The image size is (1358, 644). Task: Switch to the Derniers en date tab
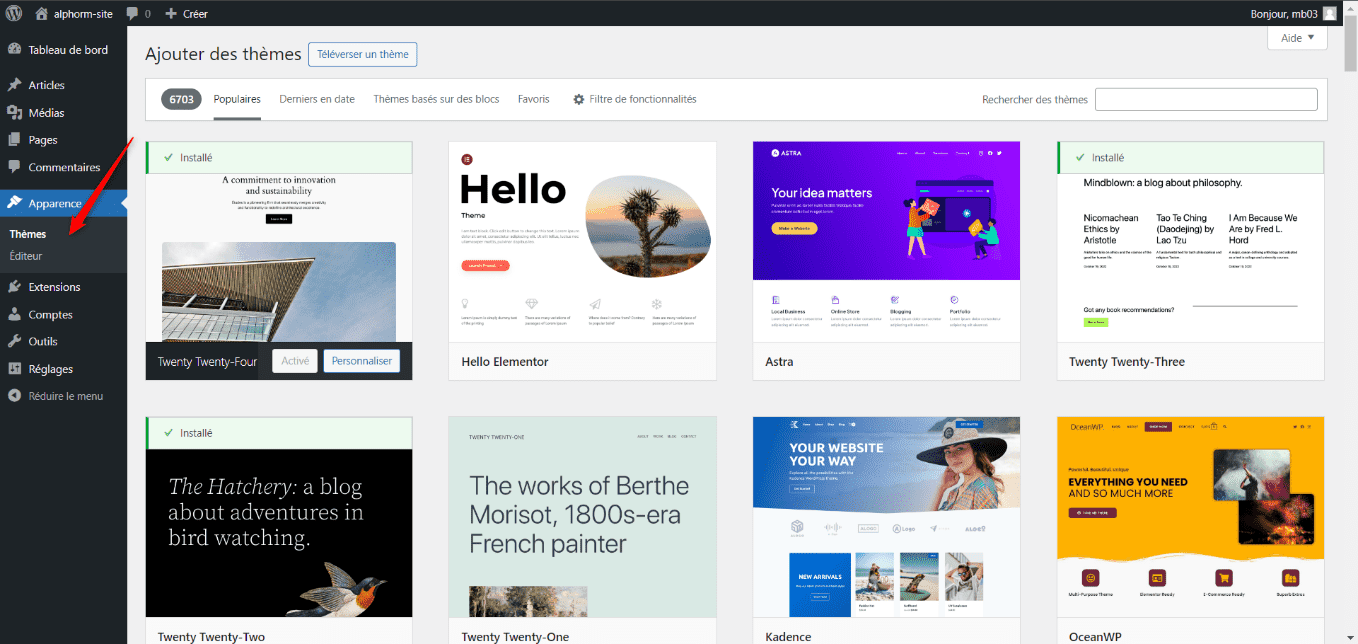click(317, 99)
